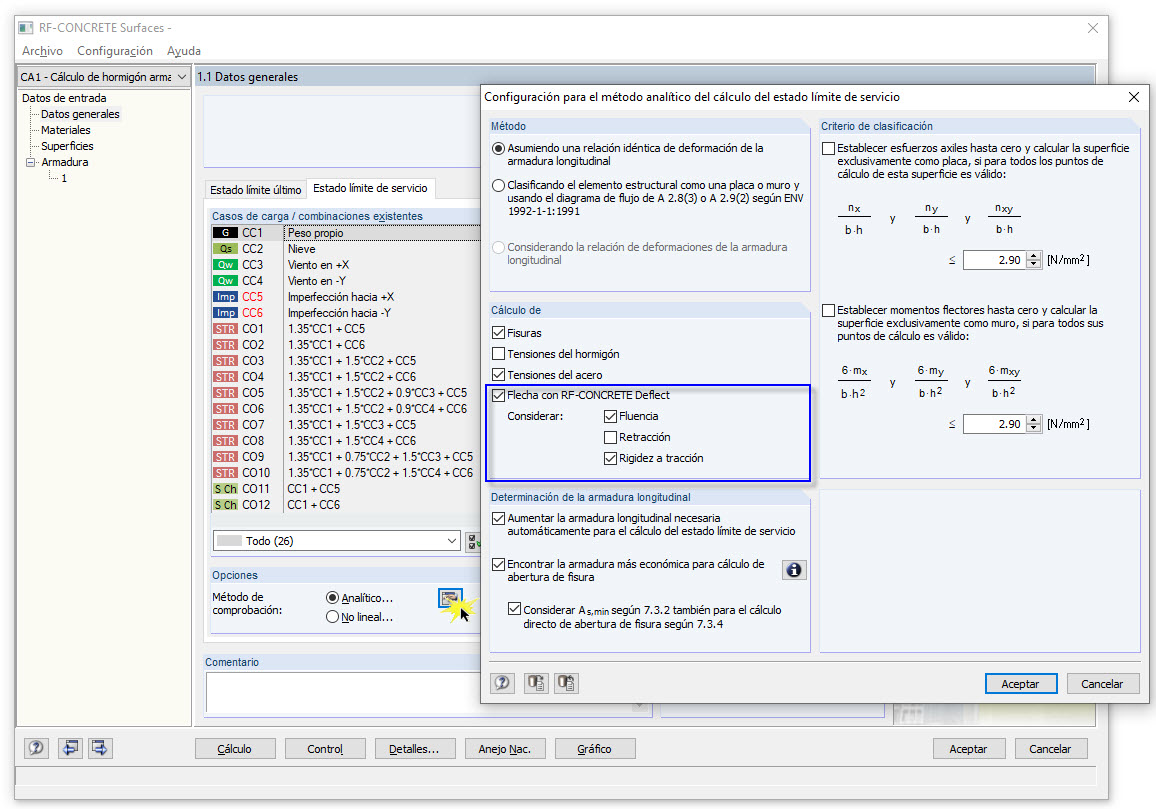Switch to Estado límite último tab
Viewport: 1156px width, 809px height.
point(256,190)
